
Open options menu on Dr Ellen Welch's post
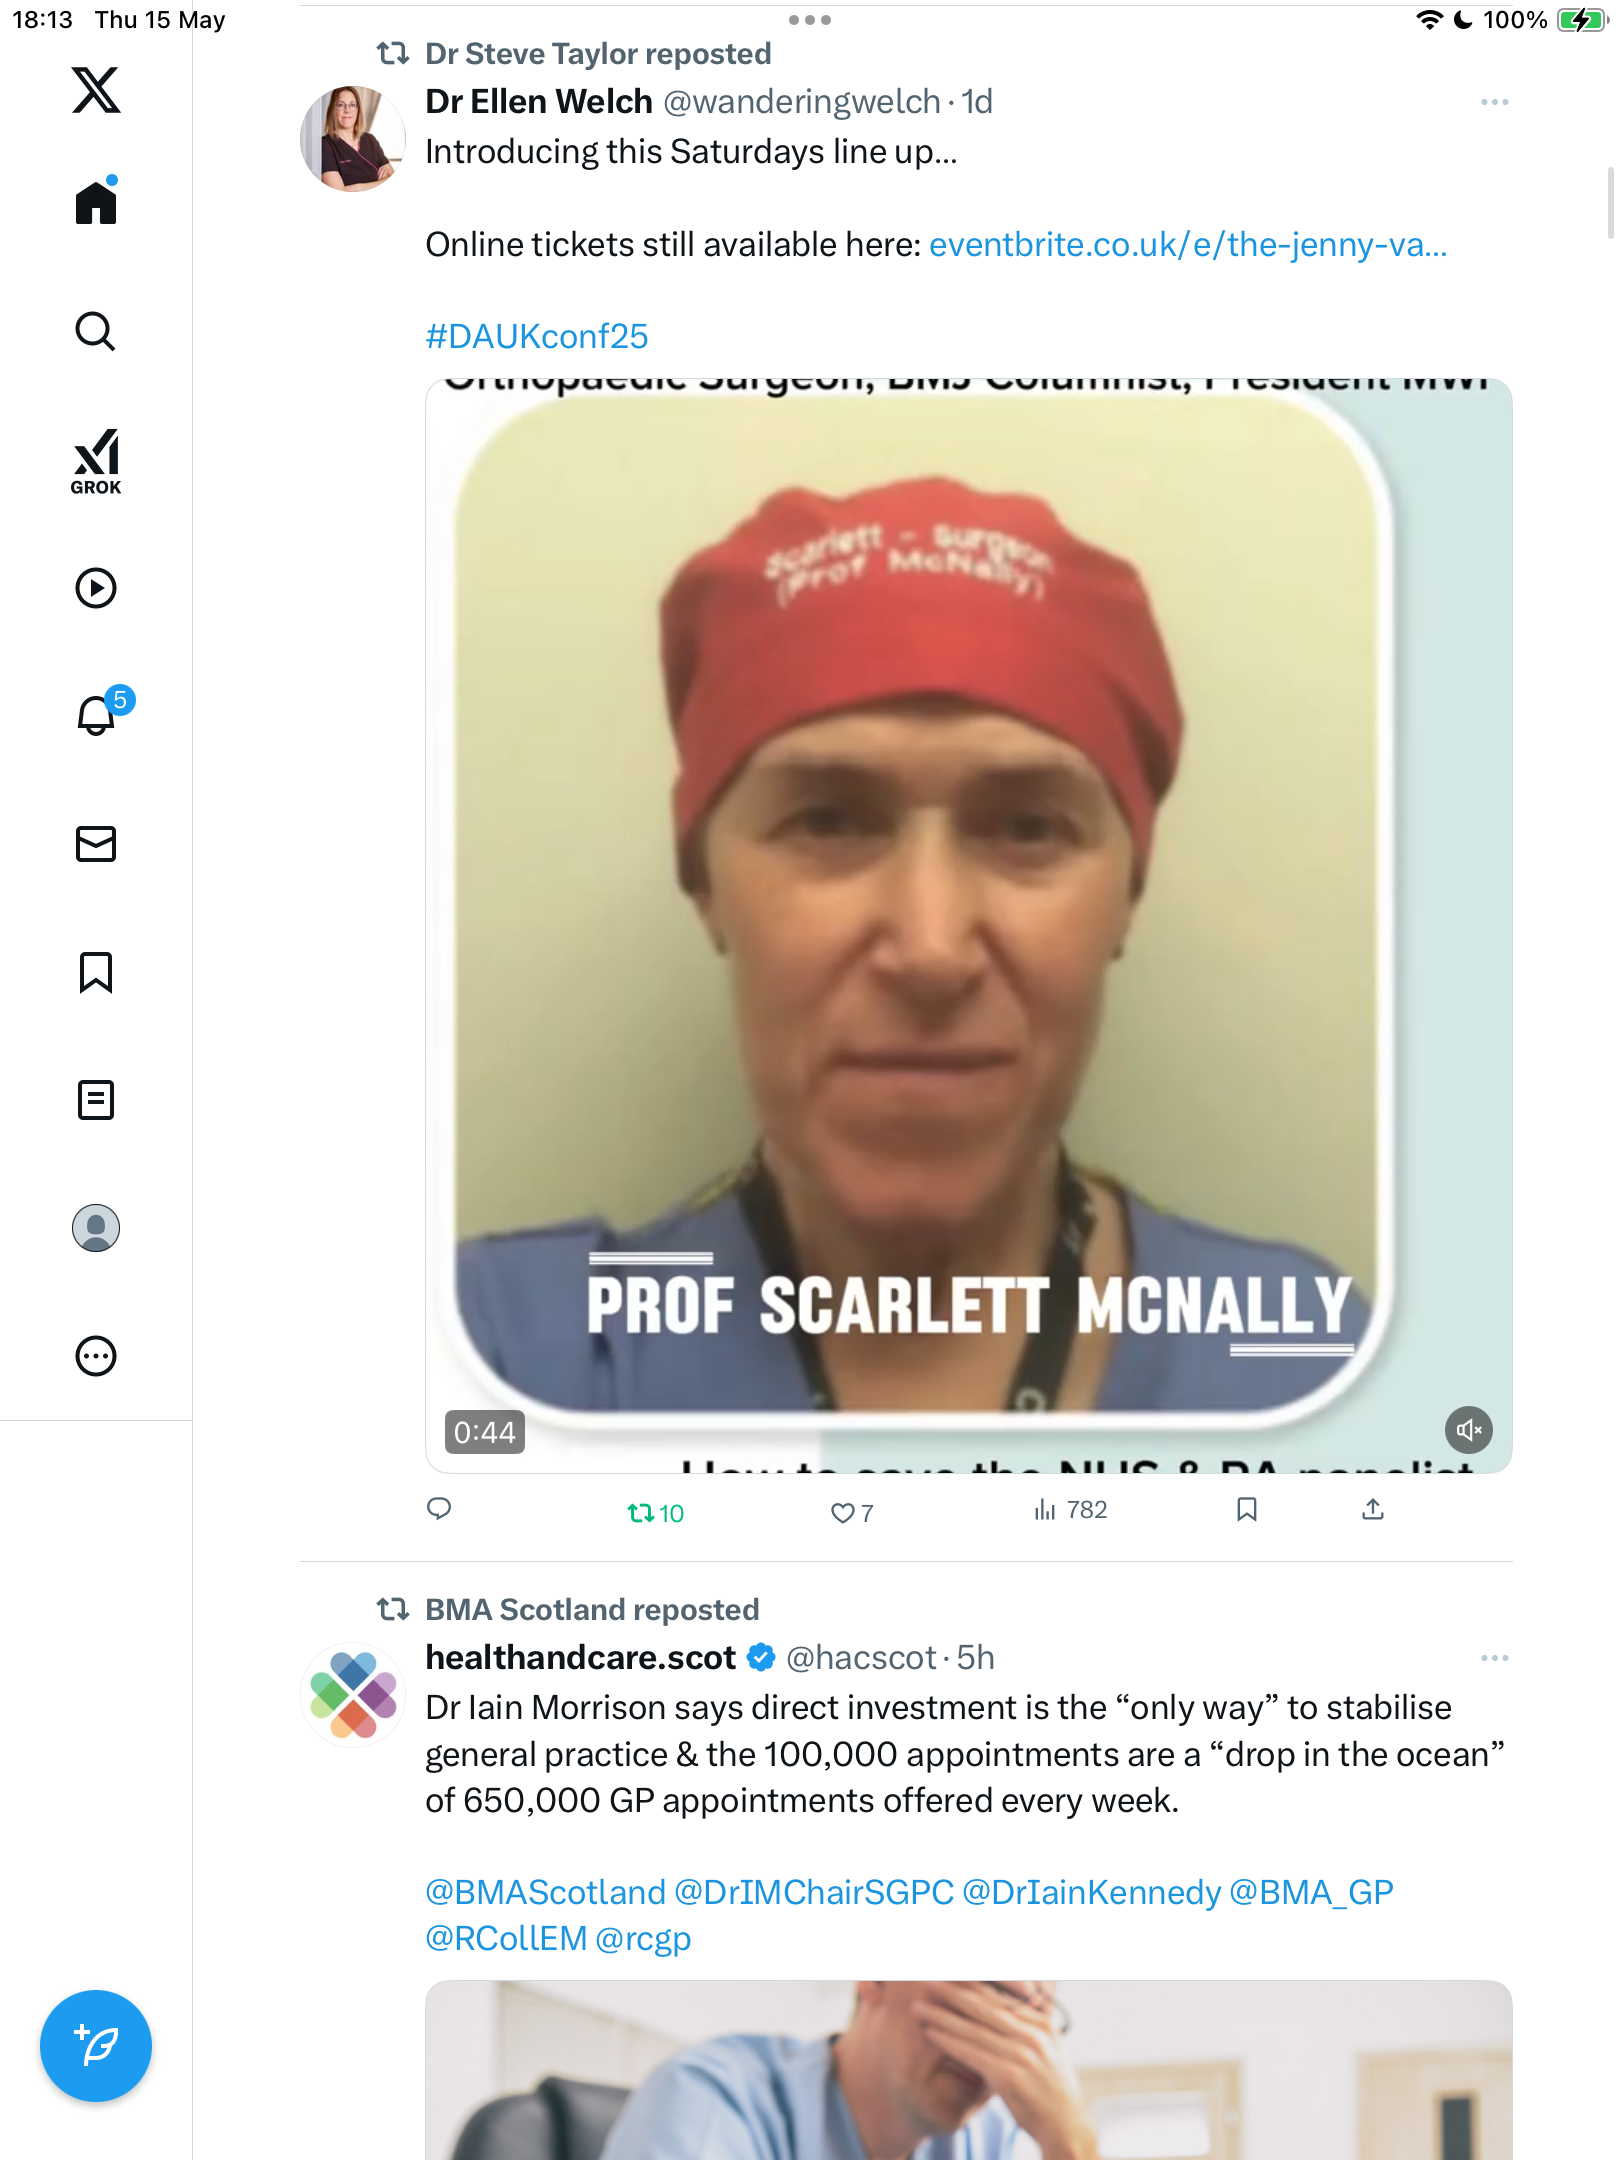1494,102
